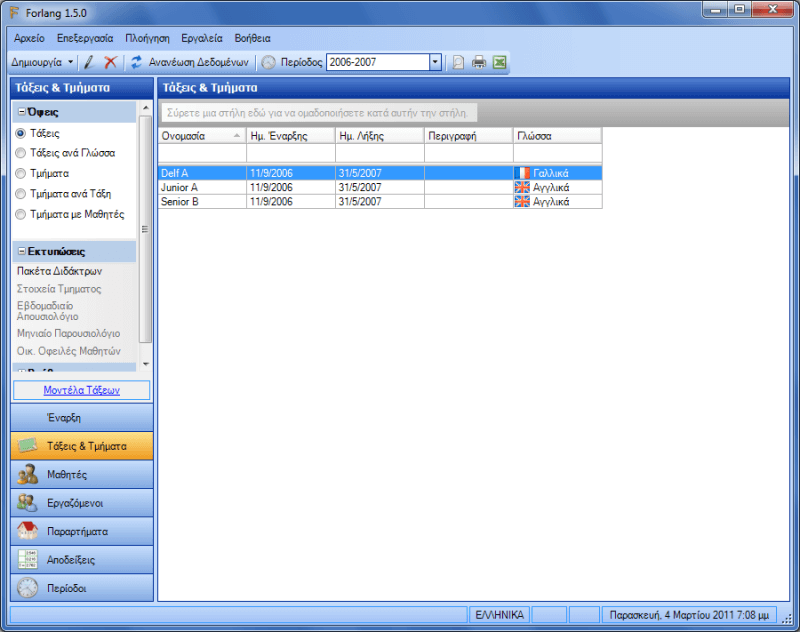
Task: Open Μαθητές section in navigation pane
Action: [81, 474]
